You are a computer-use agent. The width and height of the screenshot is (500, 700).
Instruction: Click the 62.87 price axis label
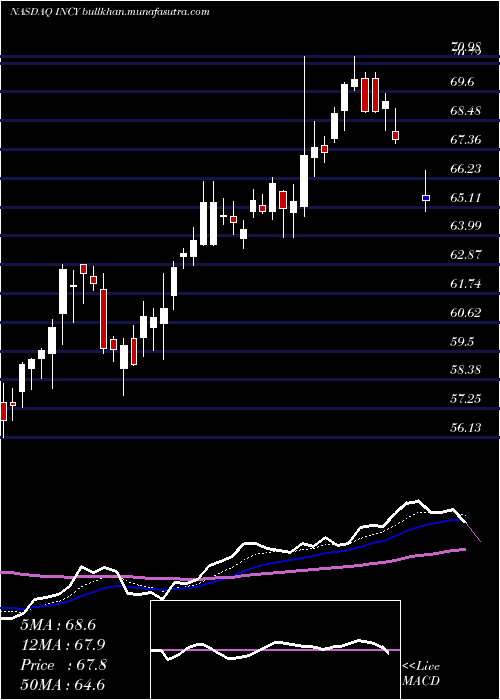coord(467,255)
